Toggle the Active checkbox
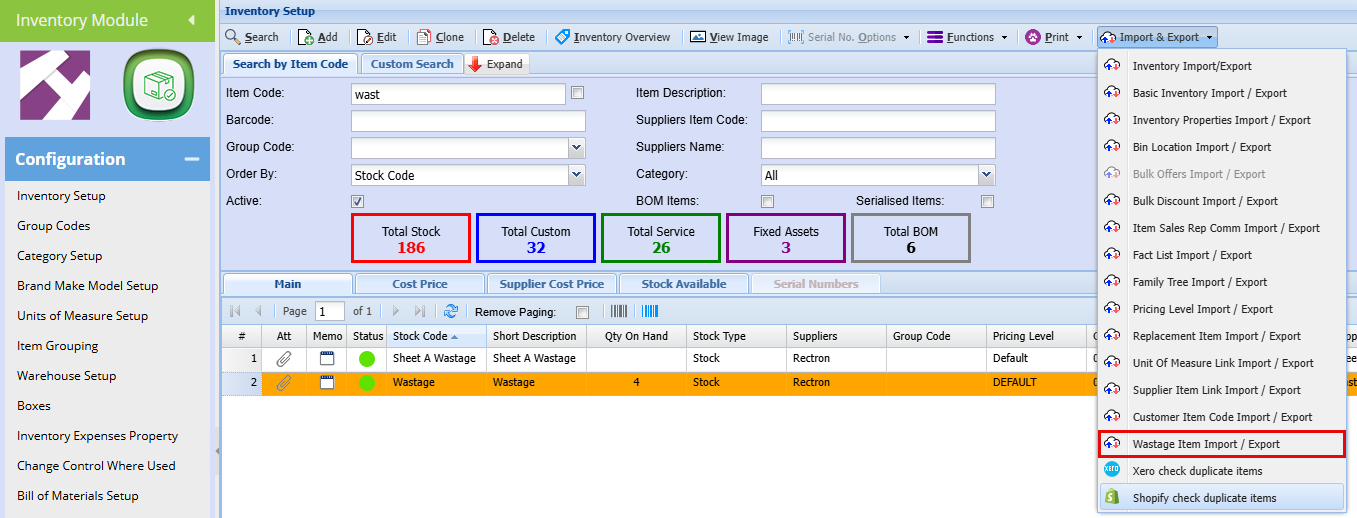1357x518 pixels. [x=358, y=201]
